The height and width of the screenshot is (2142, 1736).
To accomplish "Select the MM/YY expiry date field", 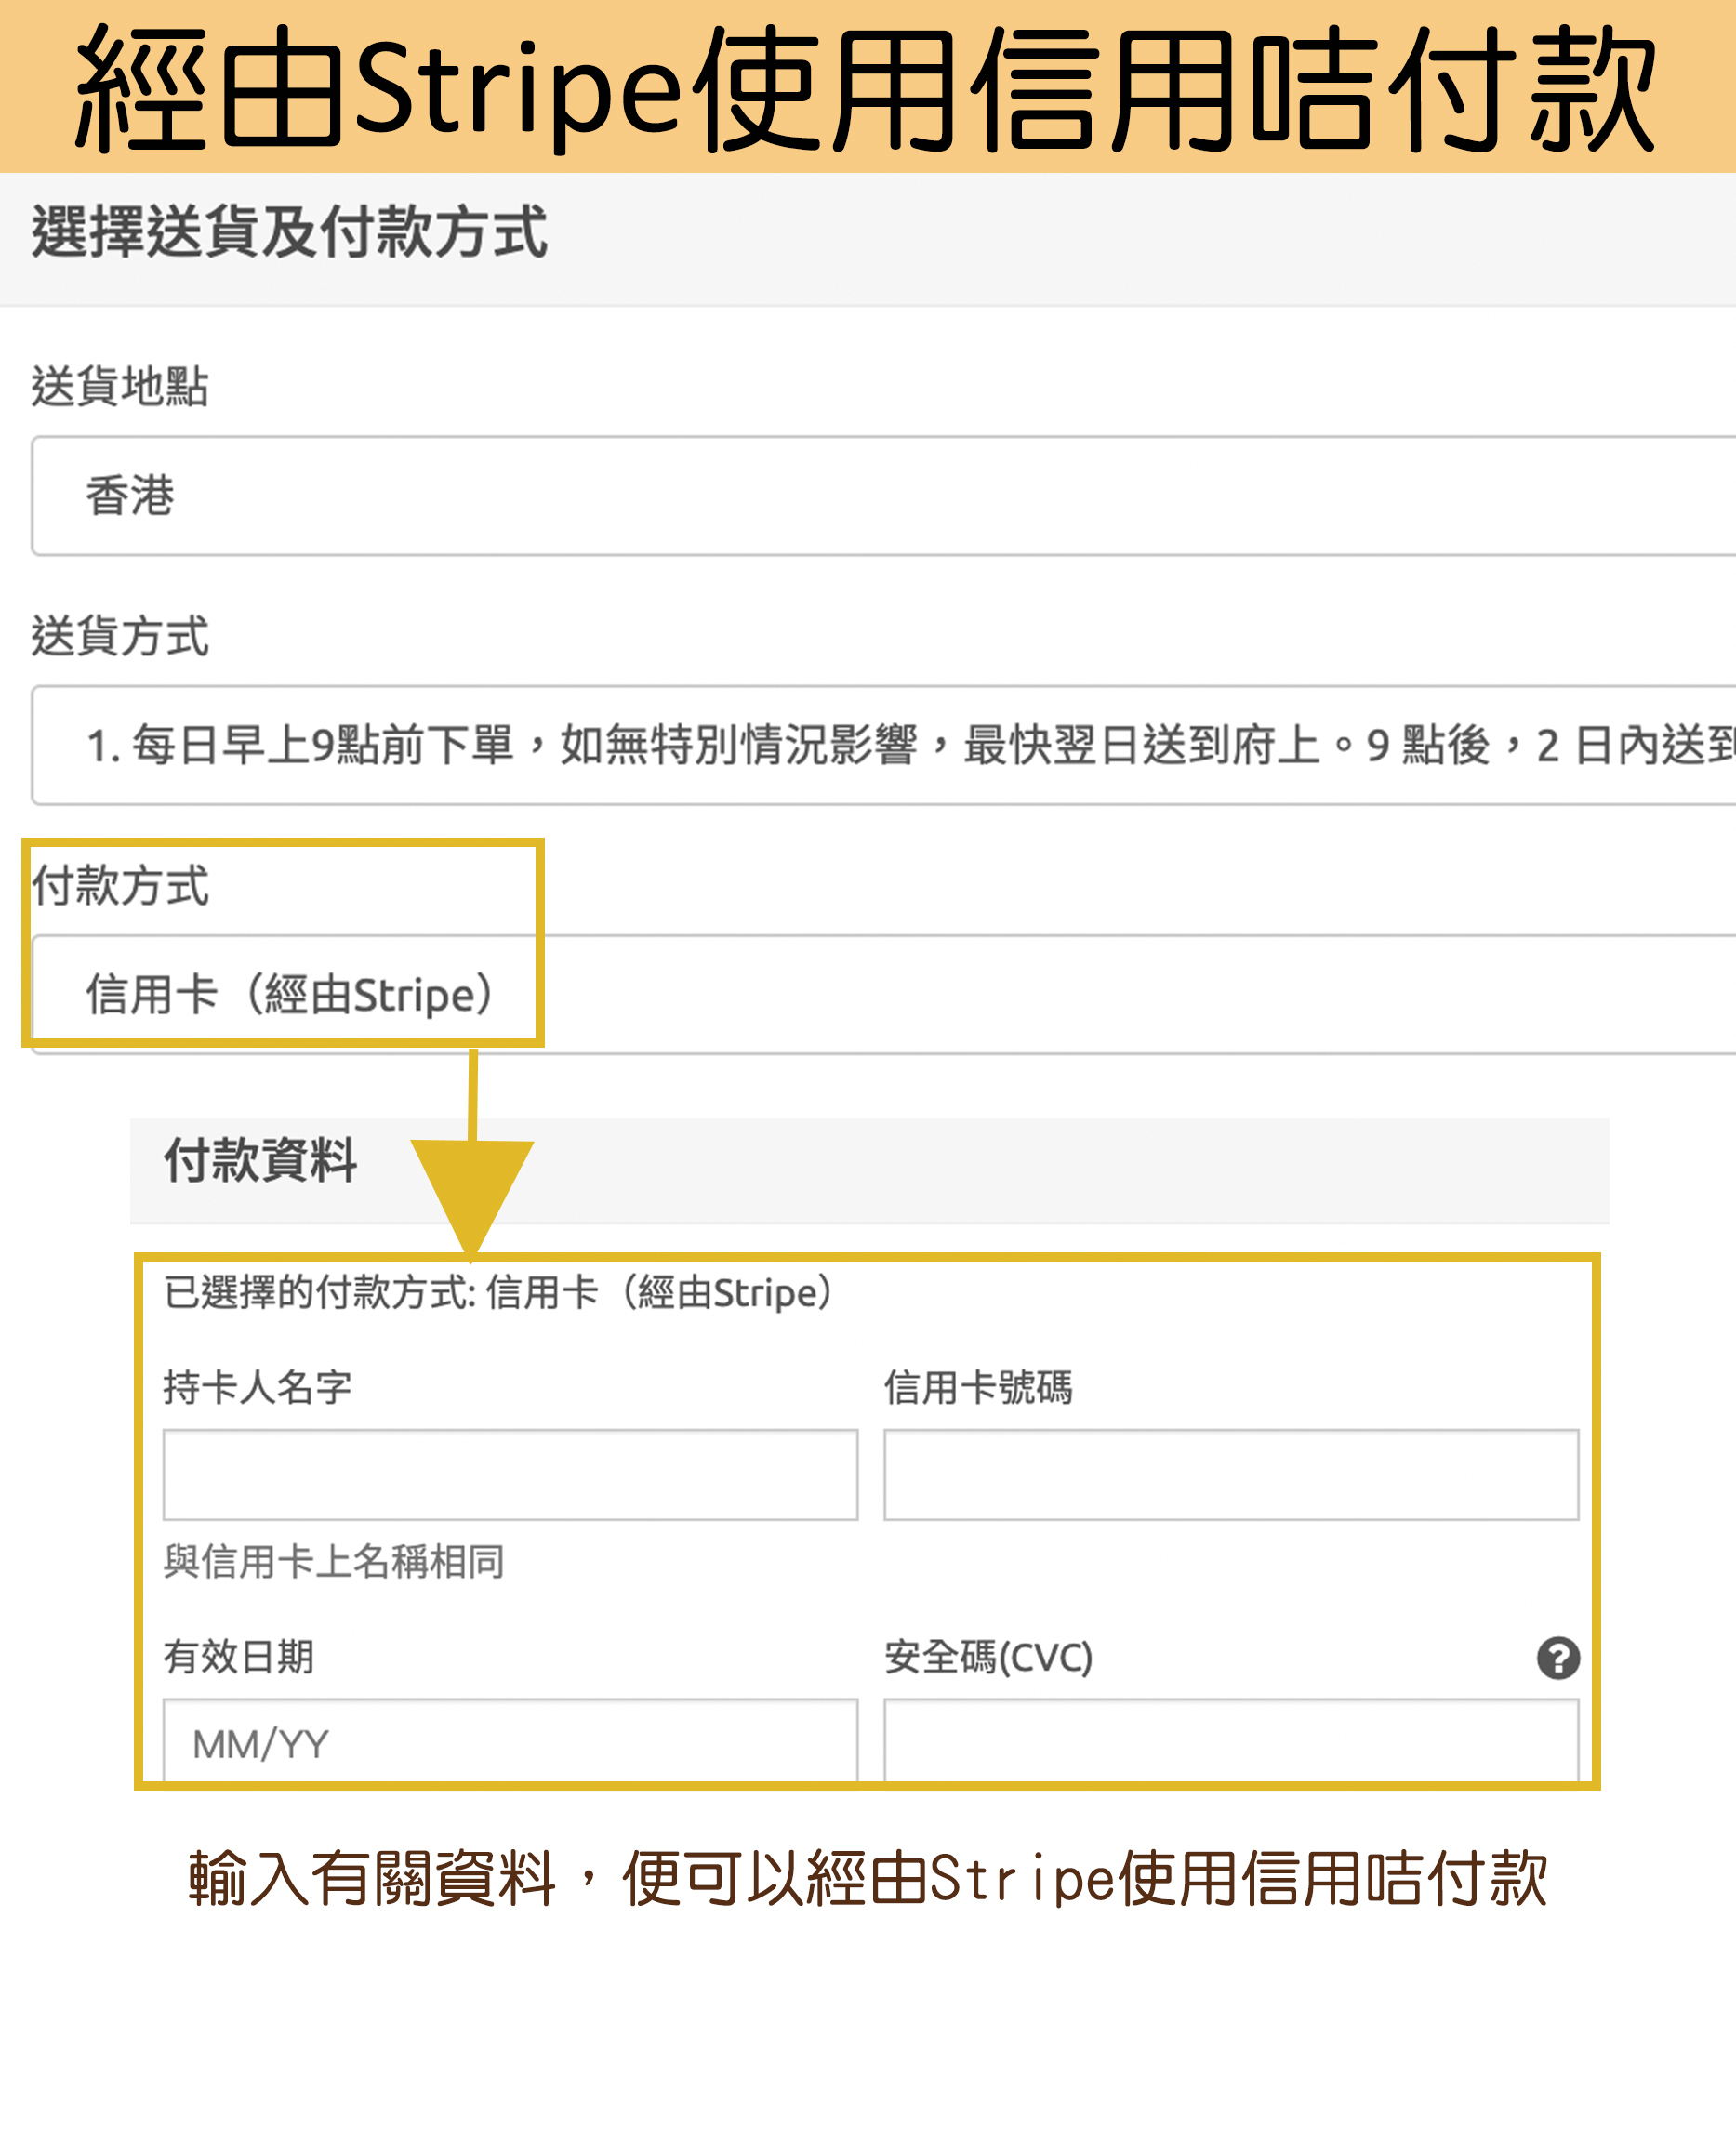I will (x=510, y=1740).
